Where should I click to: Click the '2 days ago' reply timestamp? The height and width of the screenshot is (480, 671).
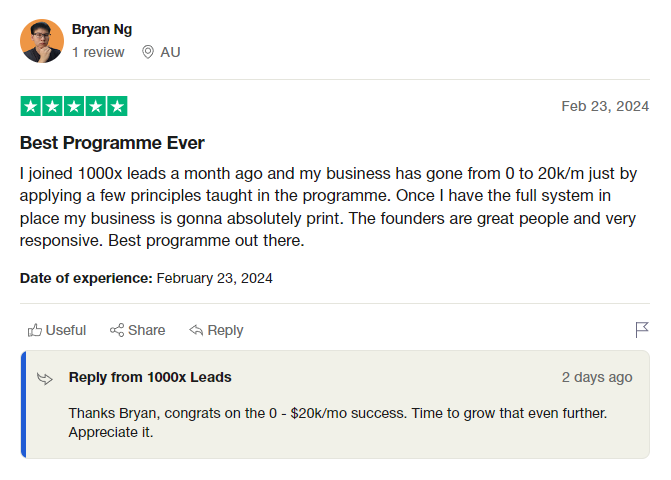click(597, 377)
